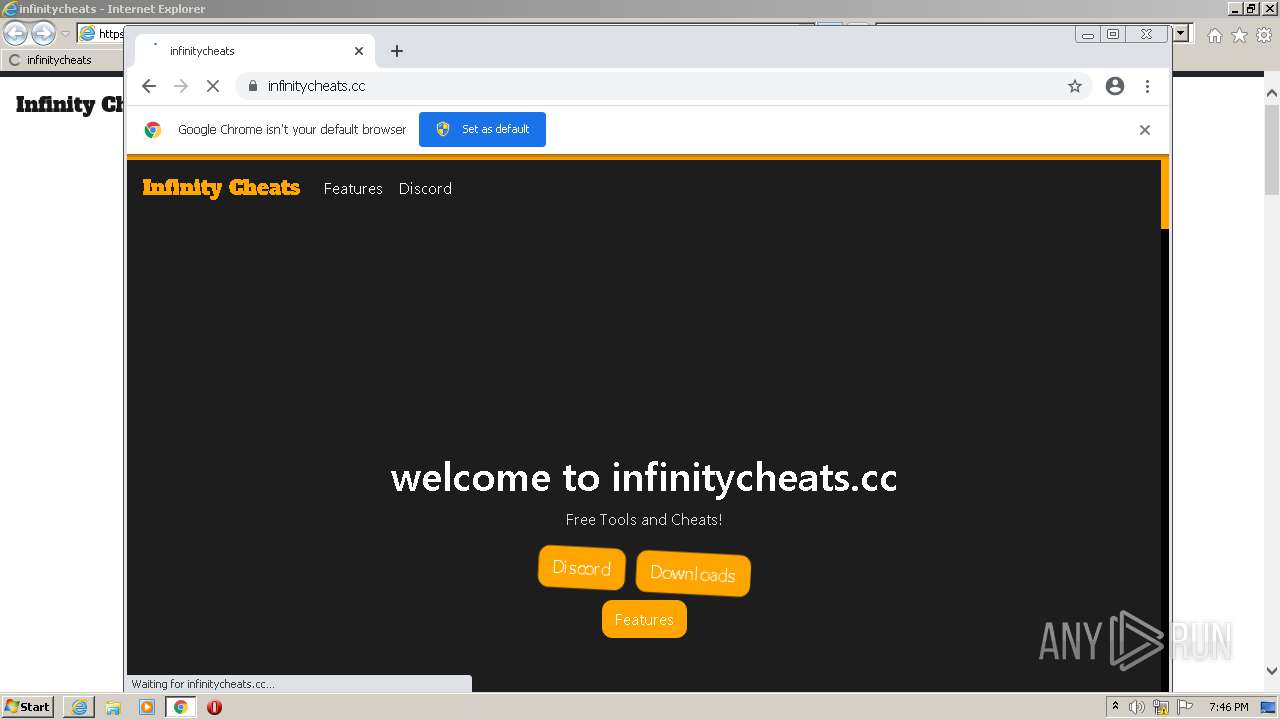
Task: Click Internet Explorer address bar dropdown arrow
Action: tap(1181, 34)
